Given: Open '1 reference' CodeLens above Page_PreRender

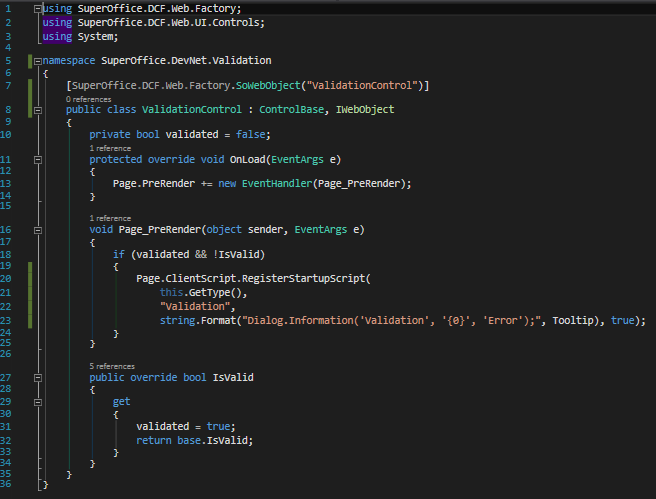Looking at the screenshot, I should pyautogui.click(x=110, y=218).
